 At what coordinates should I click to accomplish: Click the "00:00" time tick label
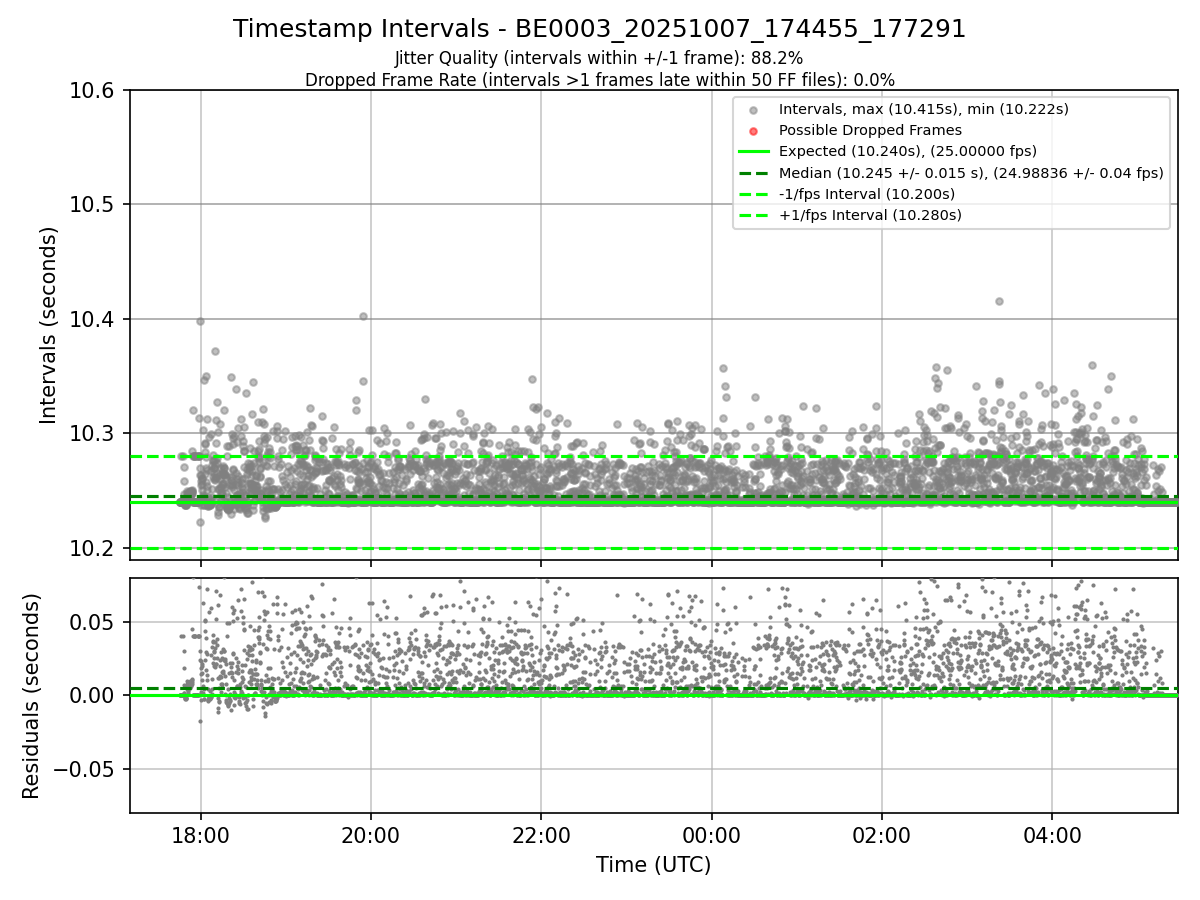(711, 834)
